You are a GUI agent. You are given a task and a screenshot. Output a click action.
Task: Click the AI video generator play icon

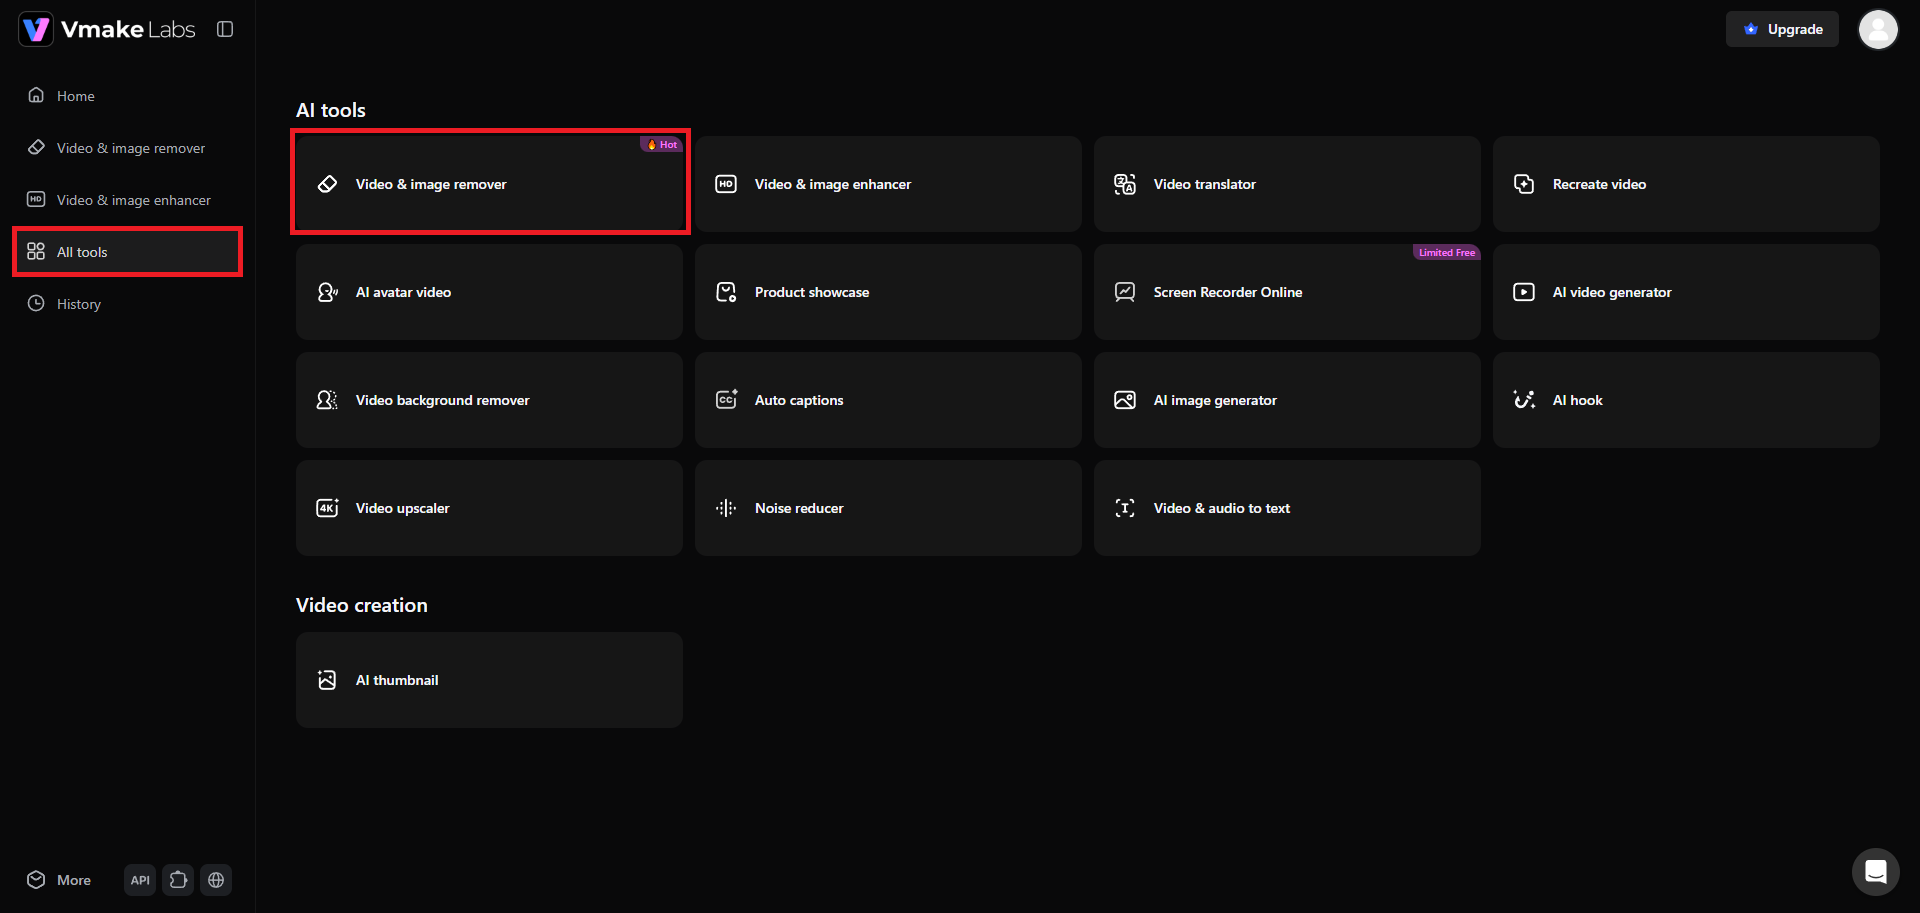click(1524, 292)
